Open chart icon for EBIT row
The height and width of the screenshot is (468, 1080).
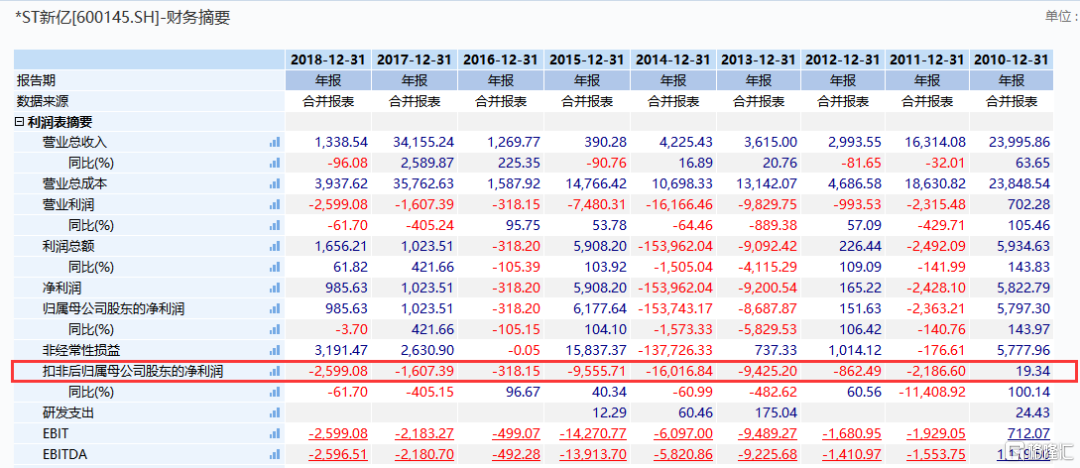tap(275, 434)
